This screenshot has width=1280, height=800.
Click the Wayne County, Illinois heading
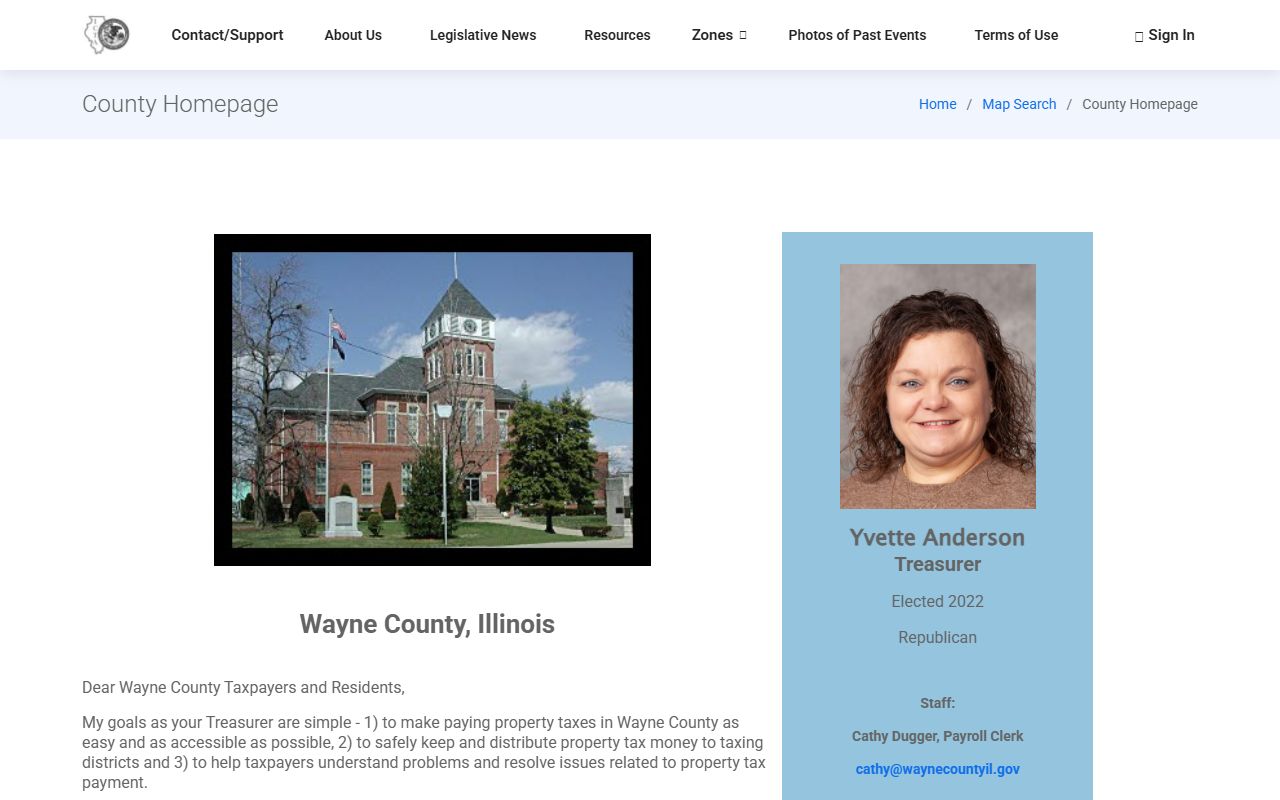coord(427,624)
